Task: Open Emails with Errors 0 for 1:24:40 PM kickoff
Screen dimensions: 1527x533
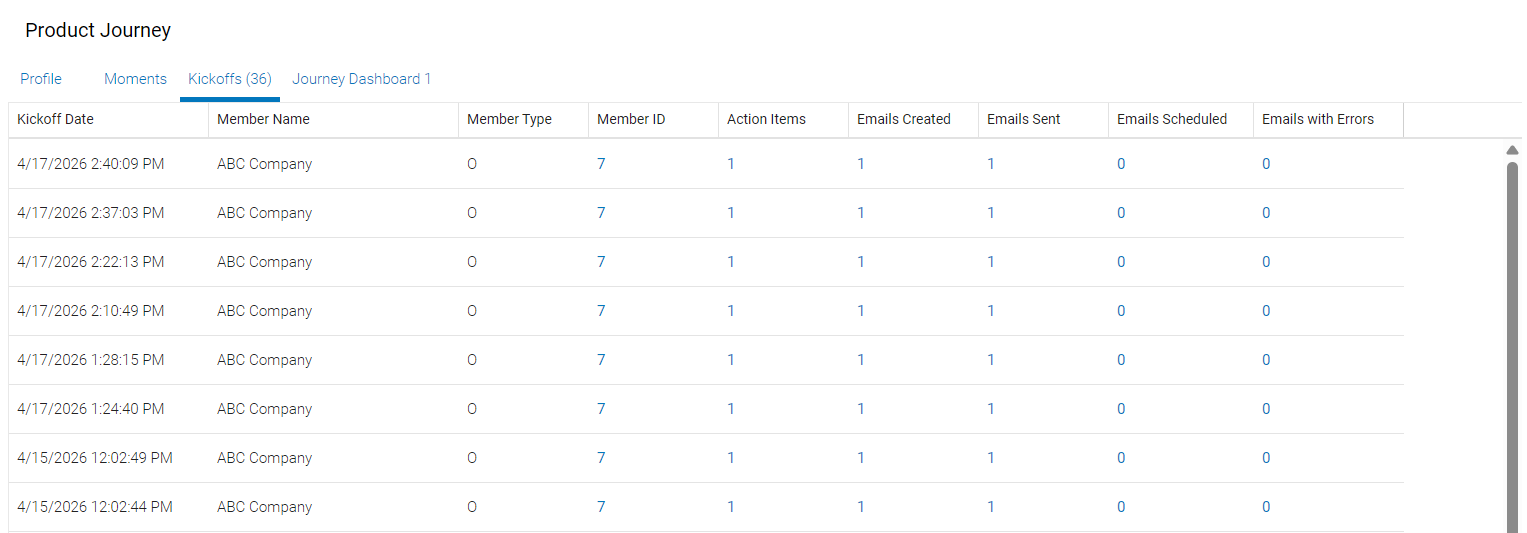Action: tap(1266, 409)
